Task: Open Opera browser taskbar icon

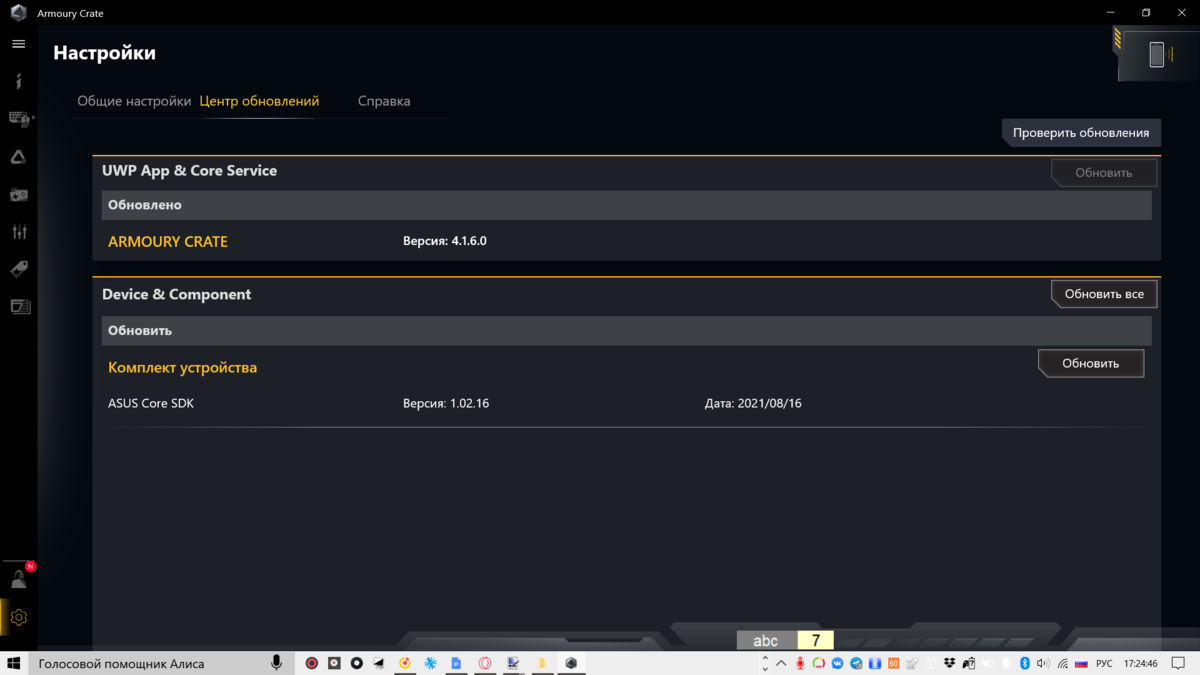Action: (x=484, y=663)
